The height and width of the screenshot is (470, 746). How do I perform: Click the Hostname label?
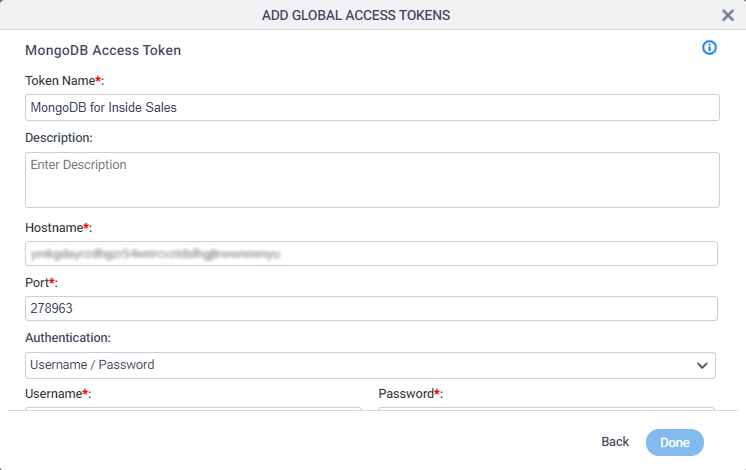point(59,228)
